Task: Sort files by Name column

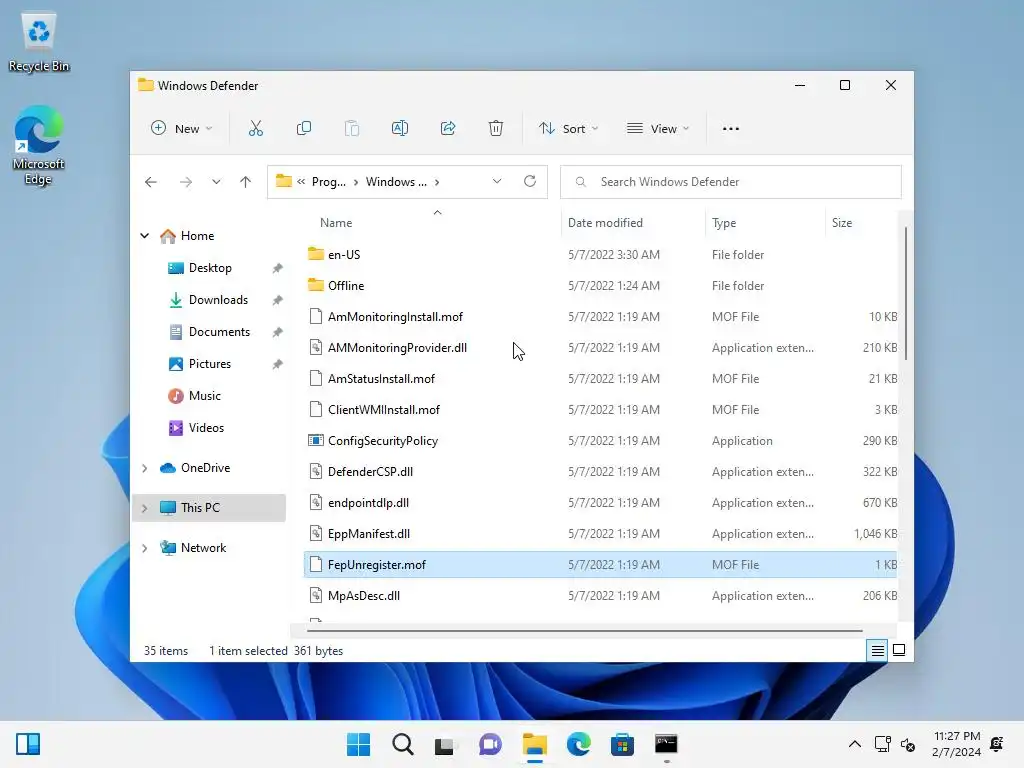Action: pos(336,223)
